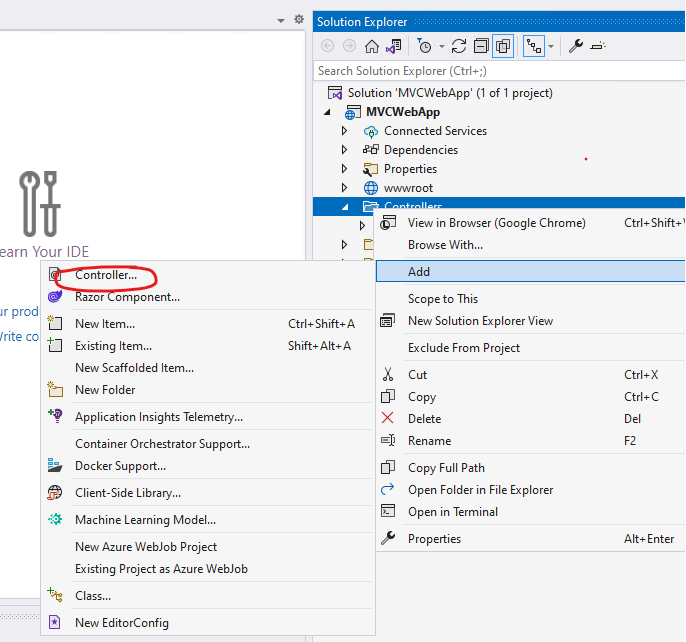Expand the wwwroot node
686x642 pixels.
point(344,188)
